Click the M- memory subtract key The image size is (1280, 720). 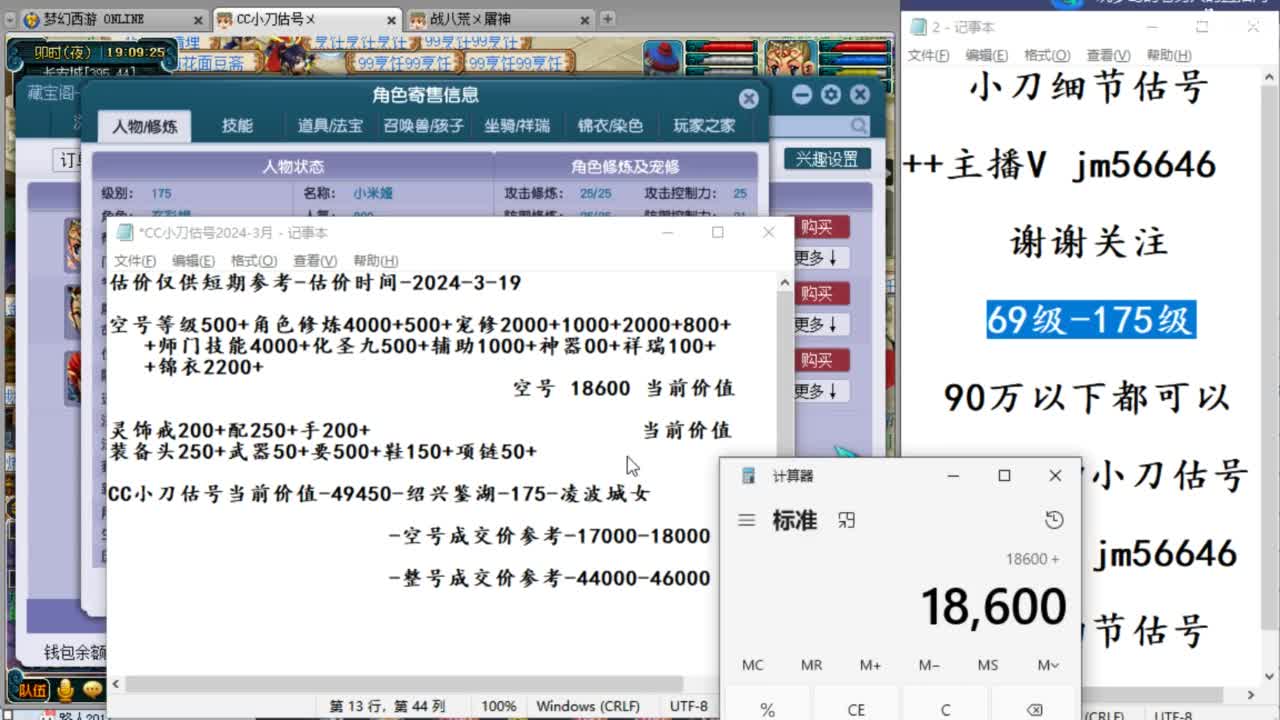point(929,665)
